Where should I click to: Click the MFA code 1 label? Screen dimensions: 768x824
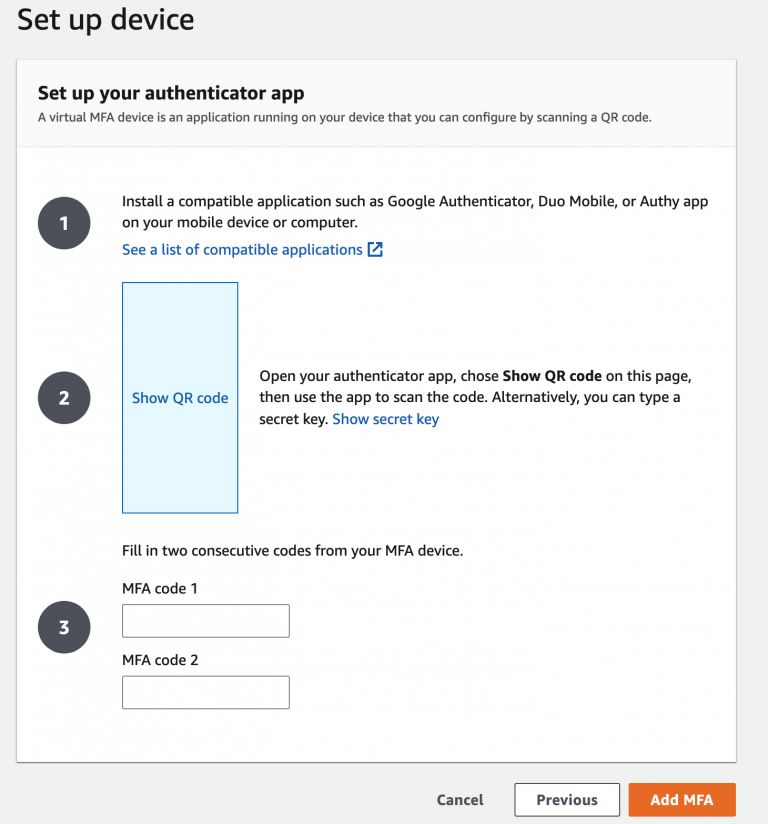point(160,588)
